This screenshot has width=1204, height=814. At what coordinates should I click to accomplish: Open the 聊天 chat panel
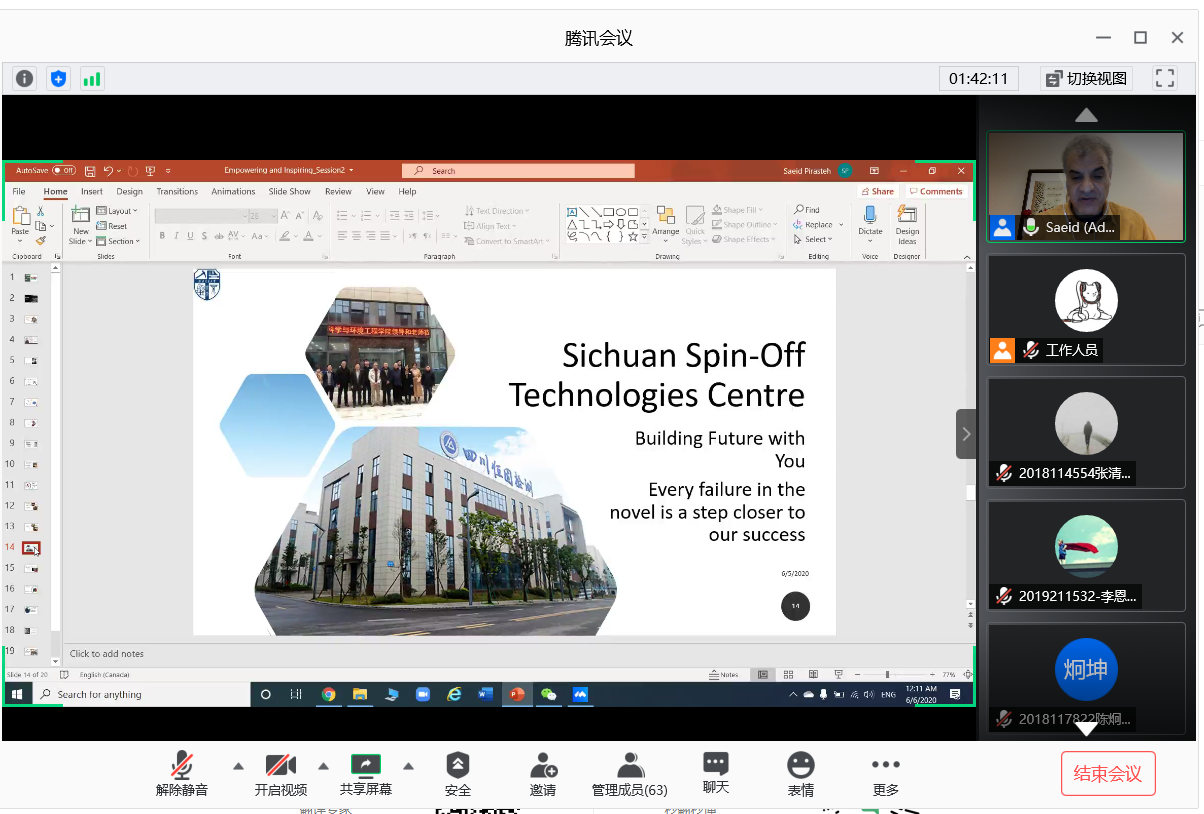716,774
